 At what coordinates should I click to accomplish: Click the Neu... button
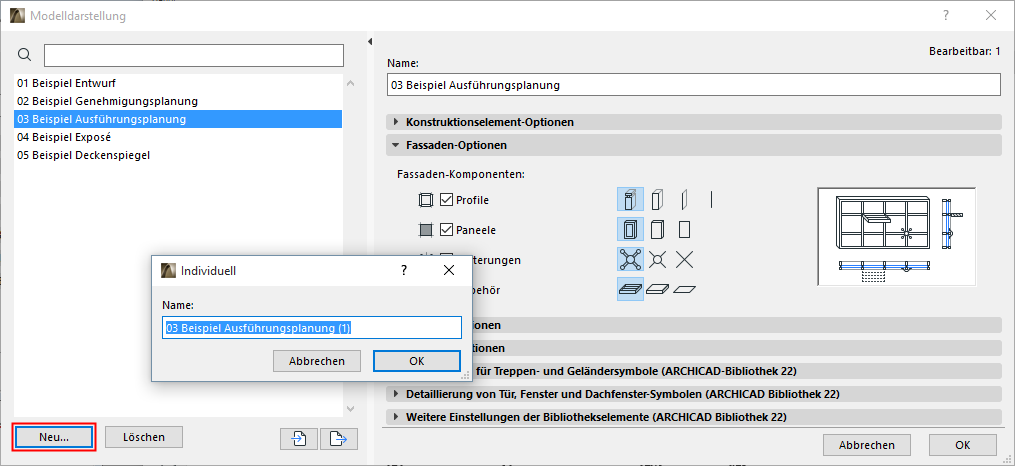(x=54, y=437)
